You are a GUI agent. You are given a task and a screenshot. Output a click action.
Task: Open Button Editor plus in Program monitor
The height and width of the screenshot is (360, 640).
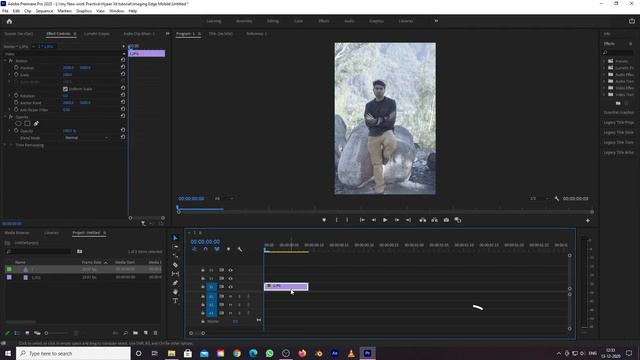pos(588,220)
